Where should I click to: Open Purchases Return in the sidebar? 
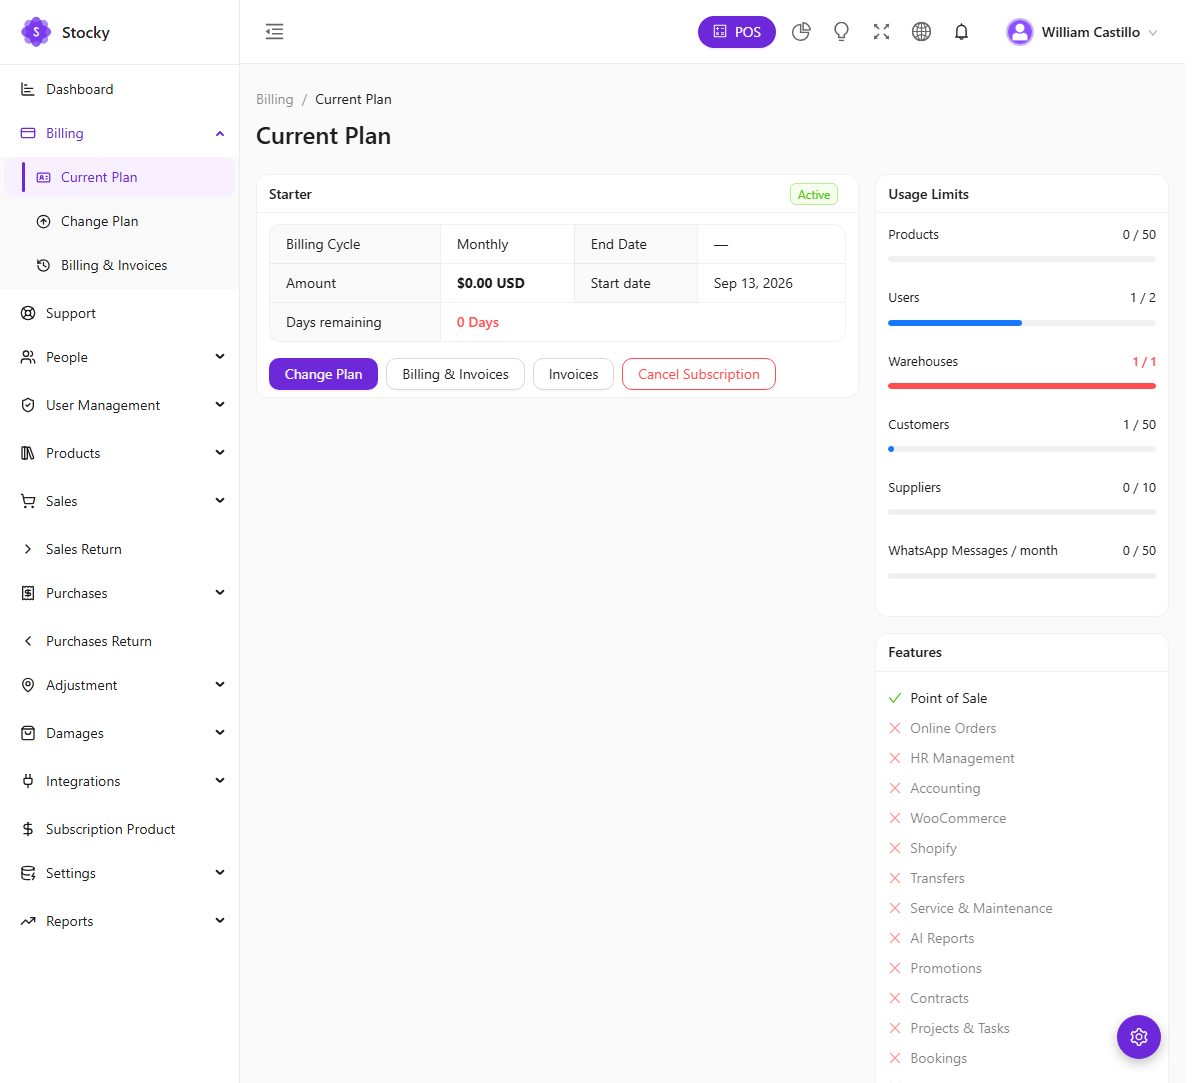click(120, 641)
